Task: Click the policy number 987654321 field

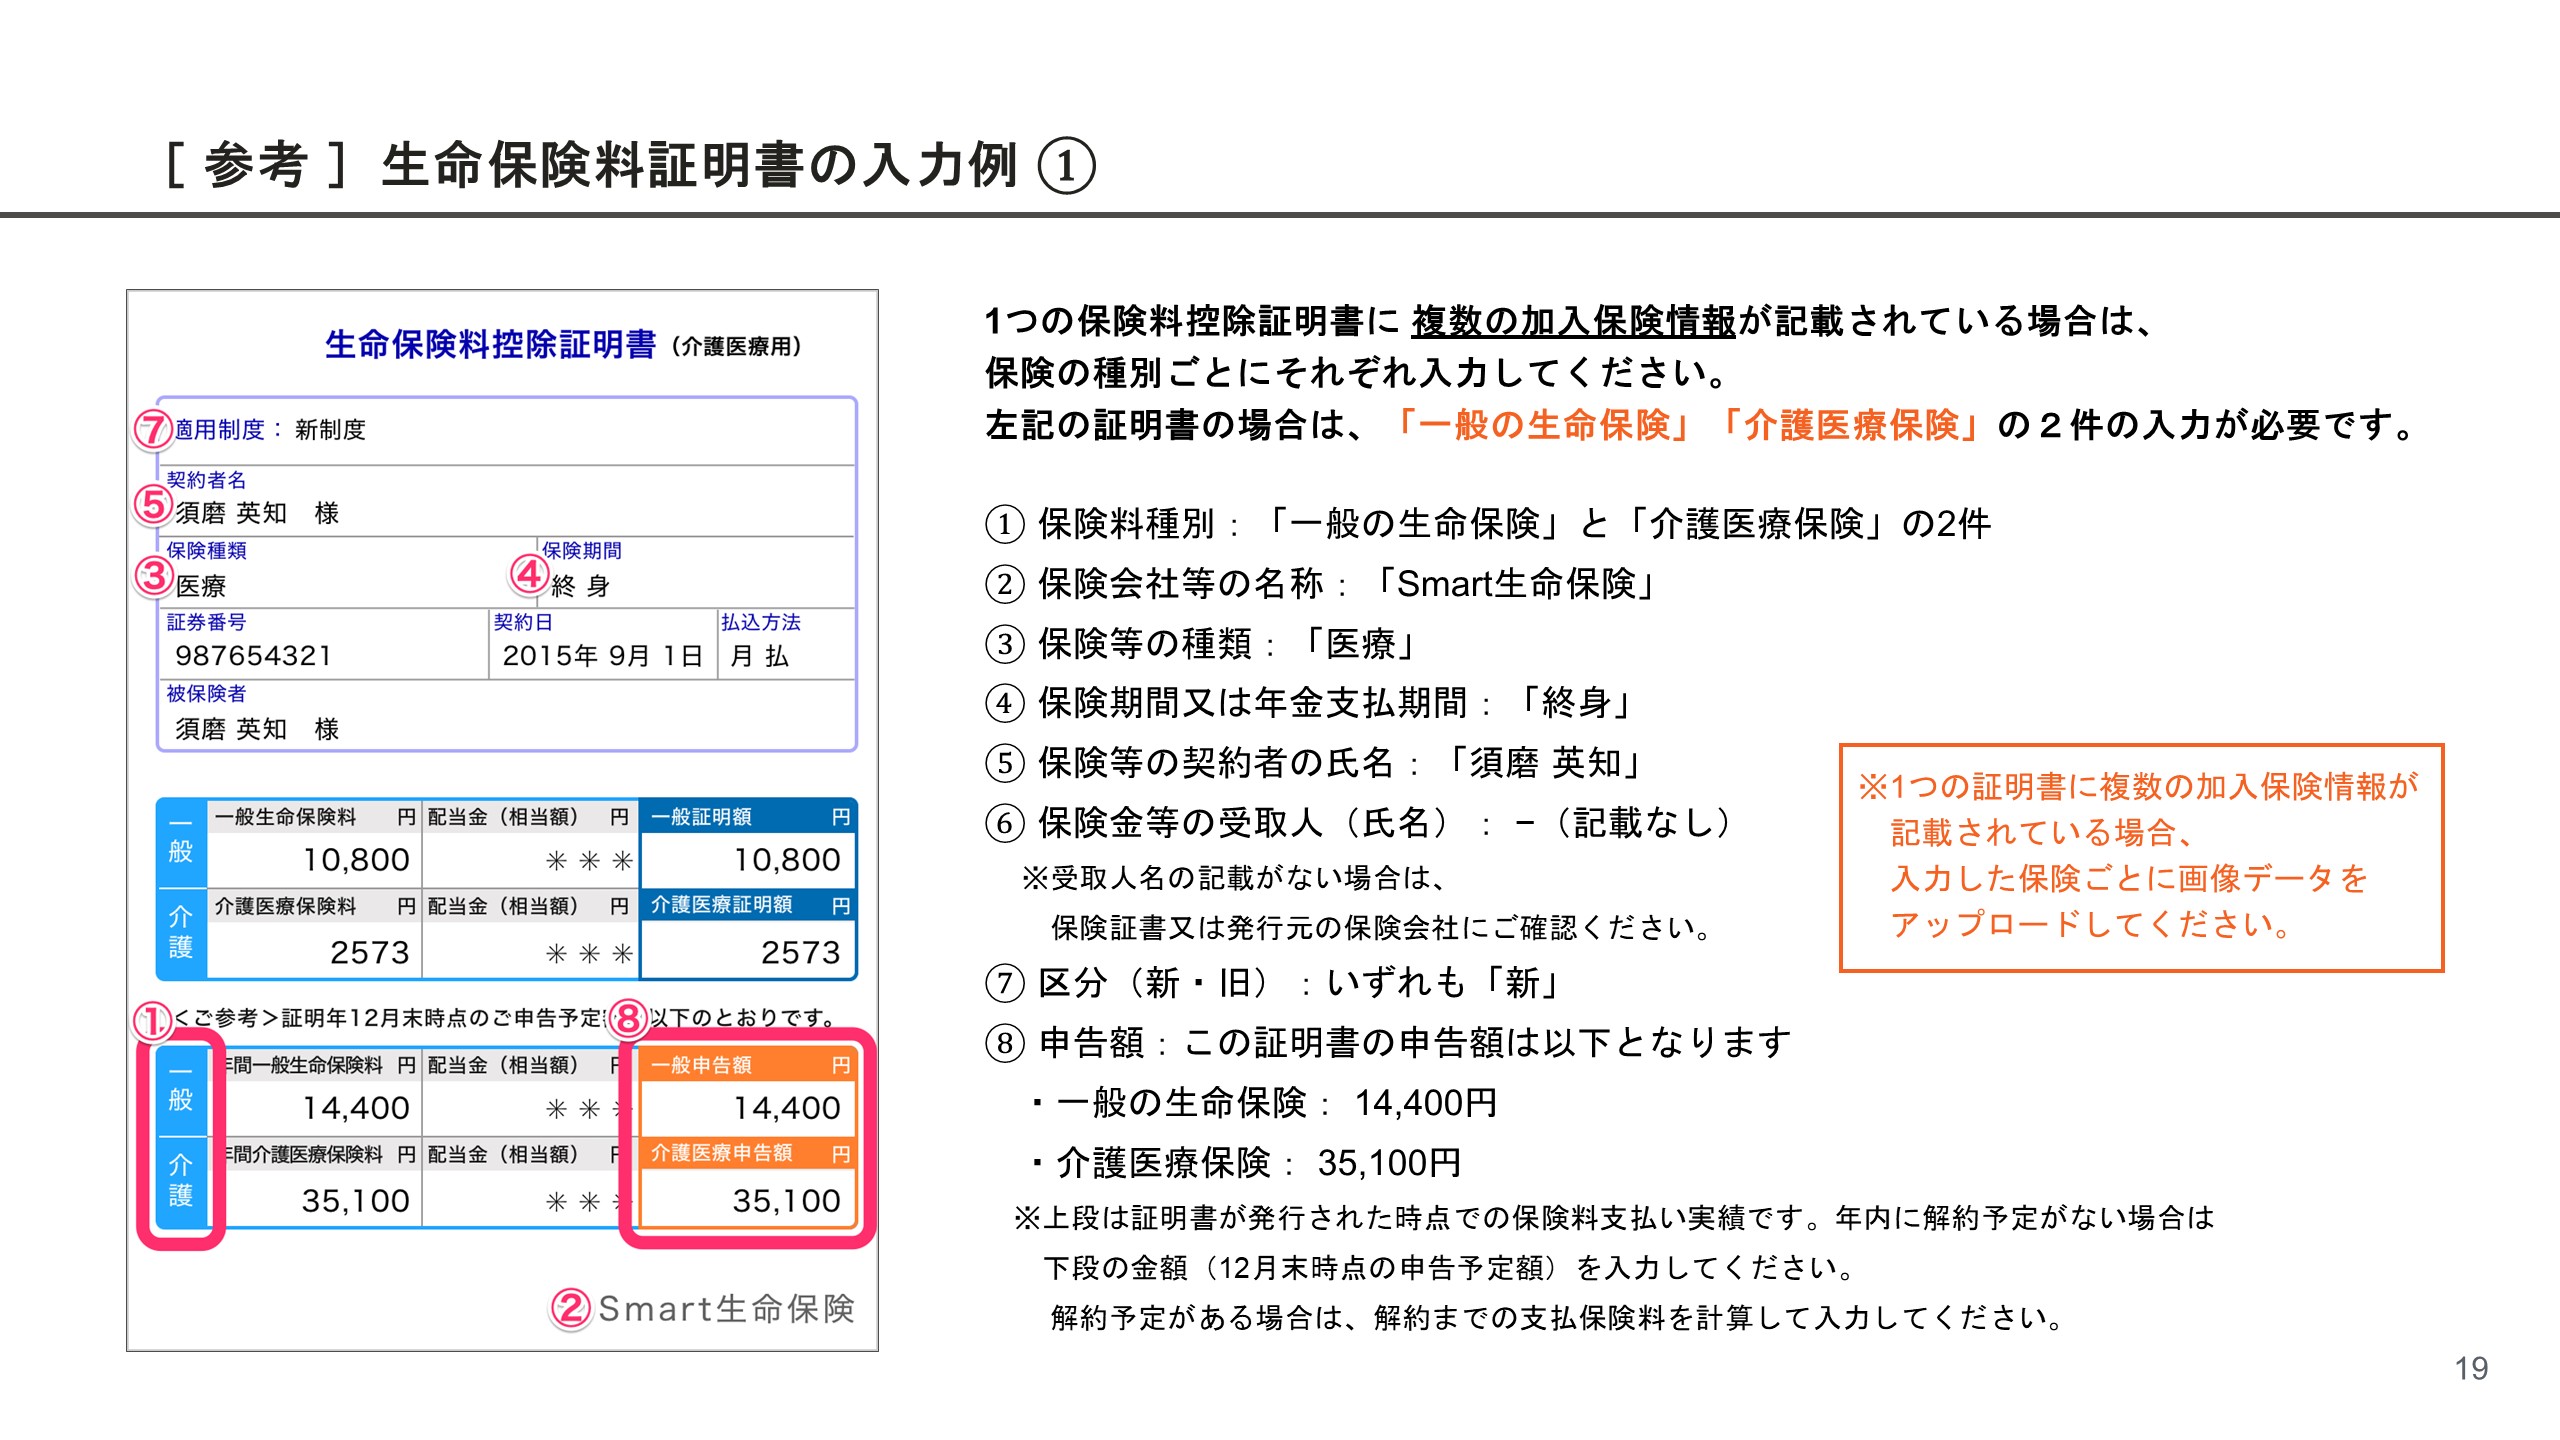Action: tap(253, 656)
